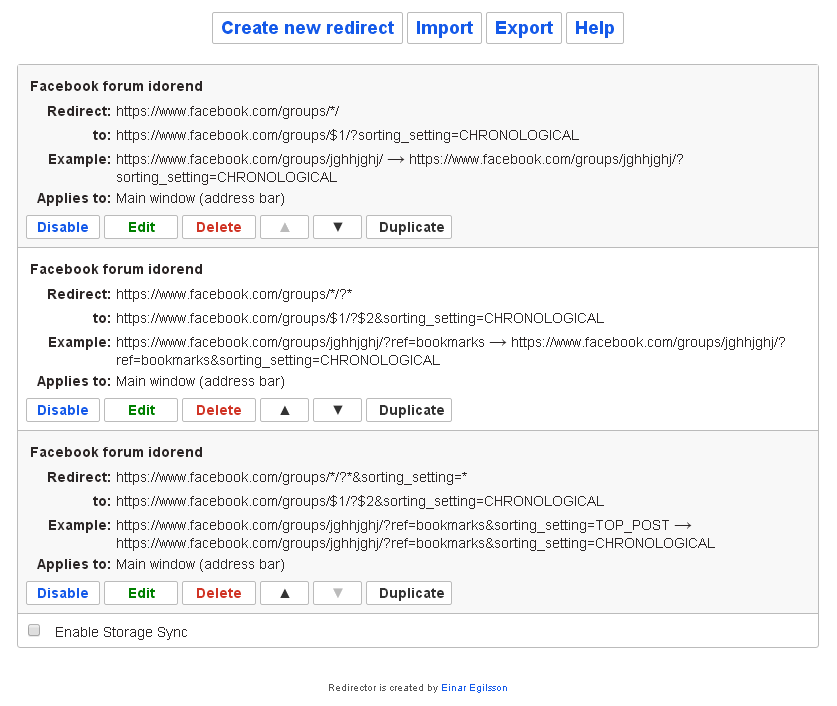Duplicate the first Facebook redirect
Viewport: 837px width, 706px height.
409,227
